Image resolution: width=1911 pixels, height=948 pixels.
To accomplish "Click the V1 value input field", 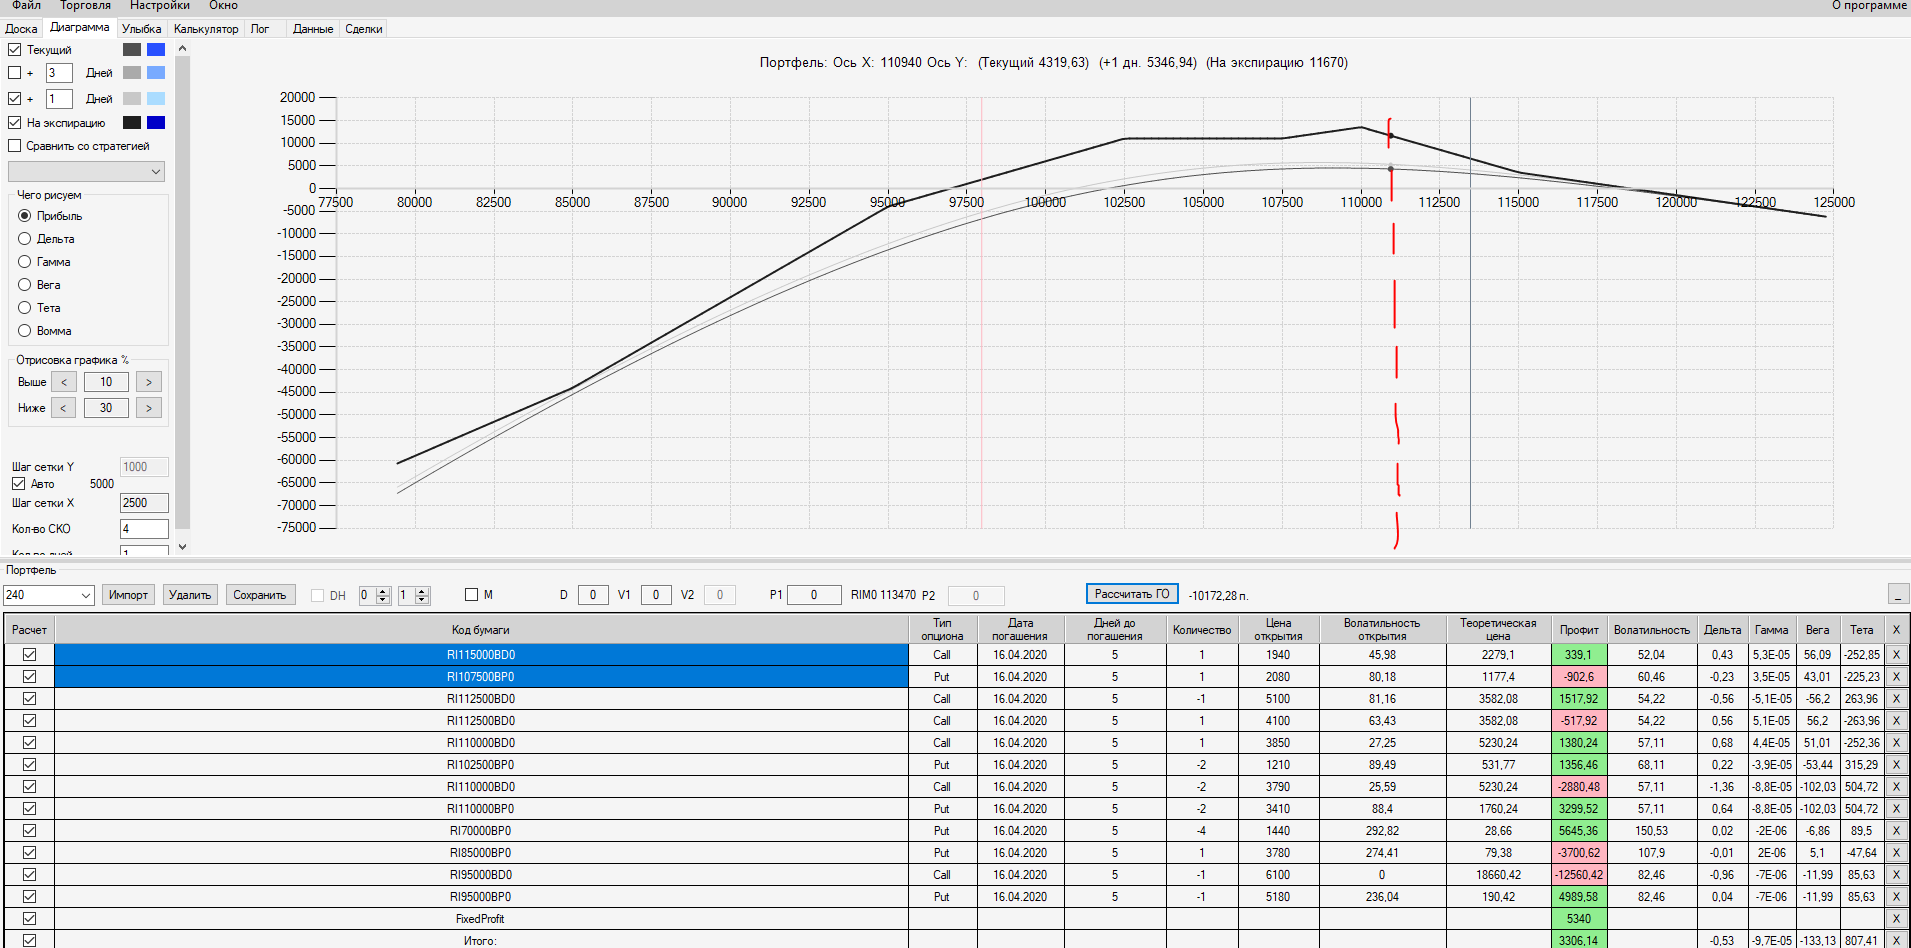I will 656,595.
